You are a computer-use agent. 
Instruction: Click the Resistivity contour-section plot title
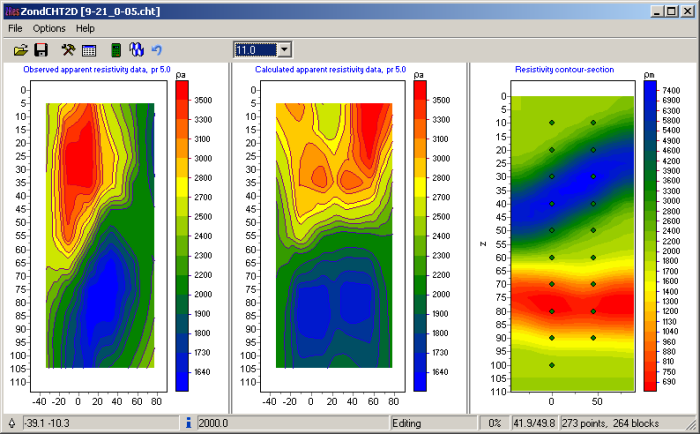(564, 69)
